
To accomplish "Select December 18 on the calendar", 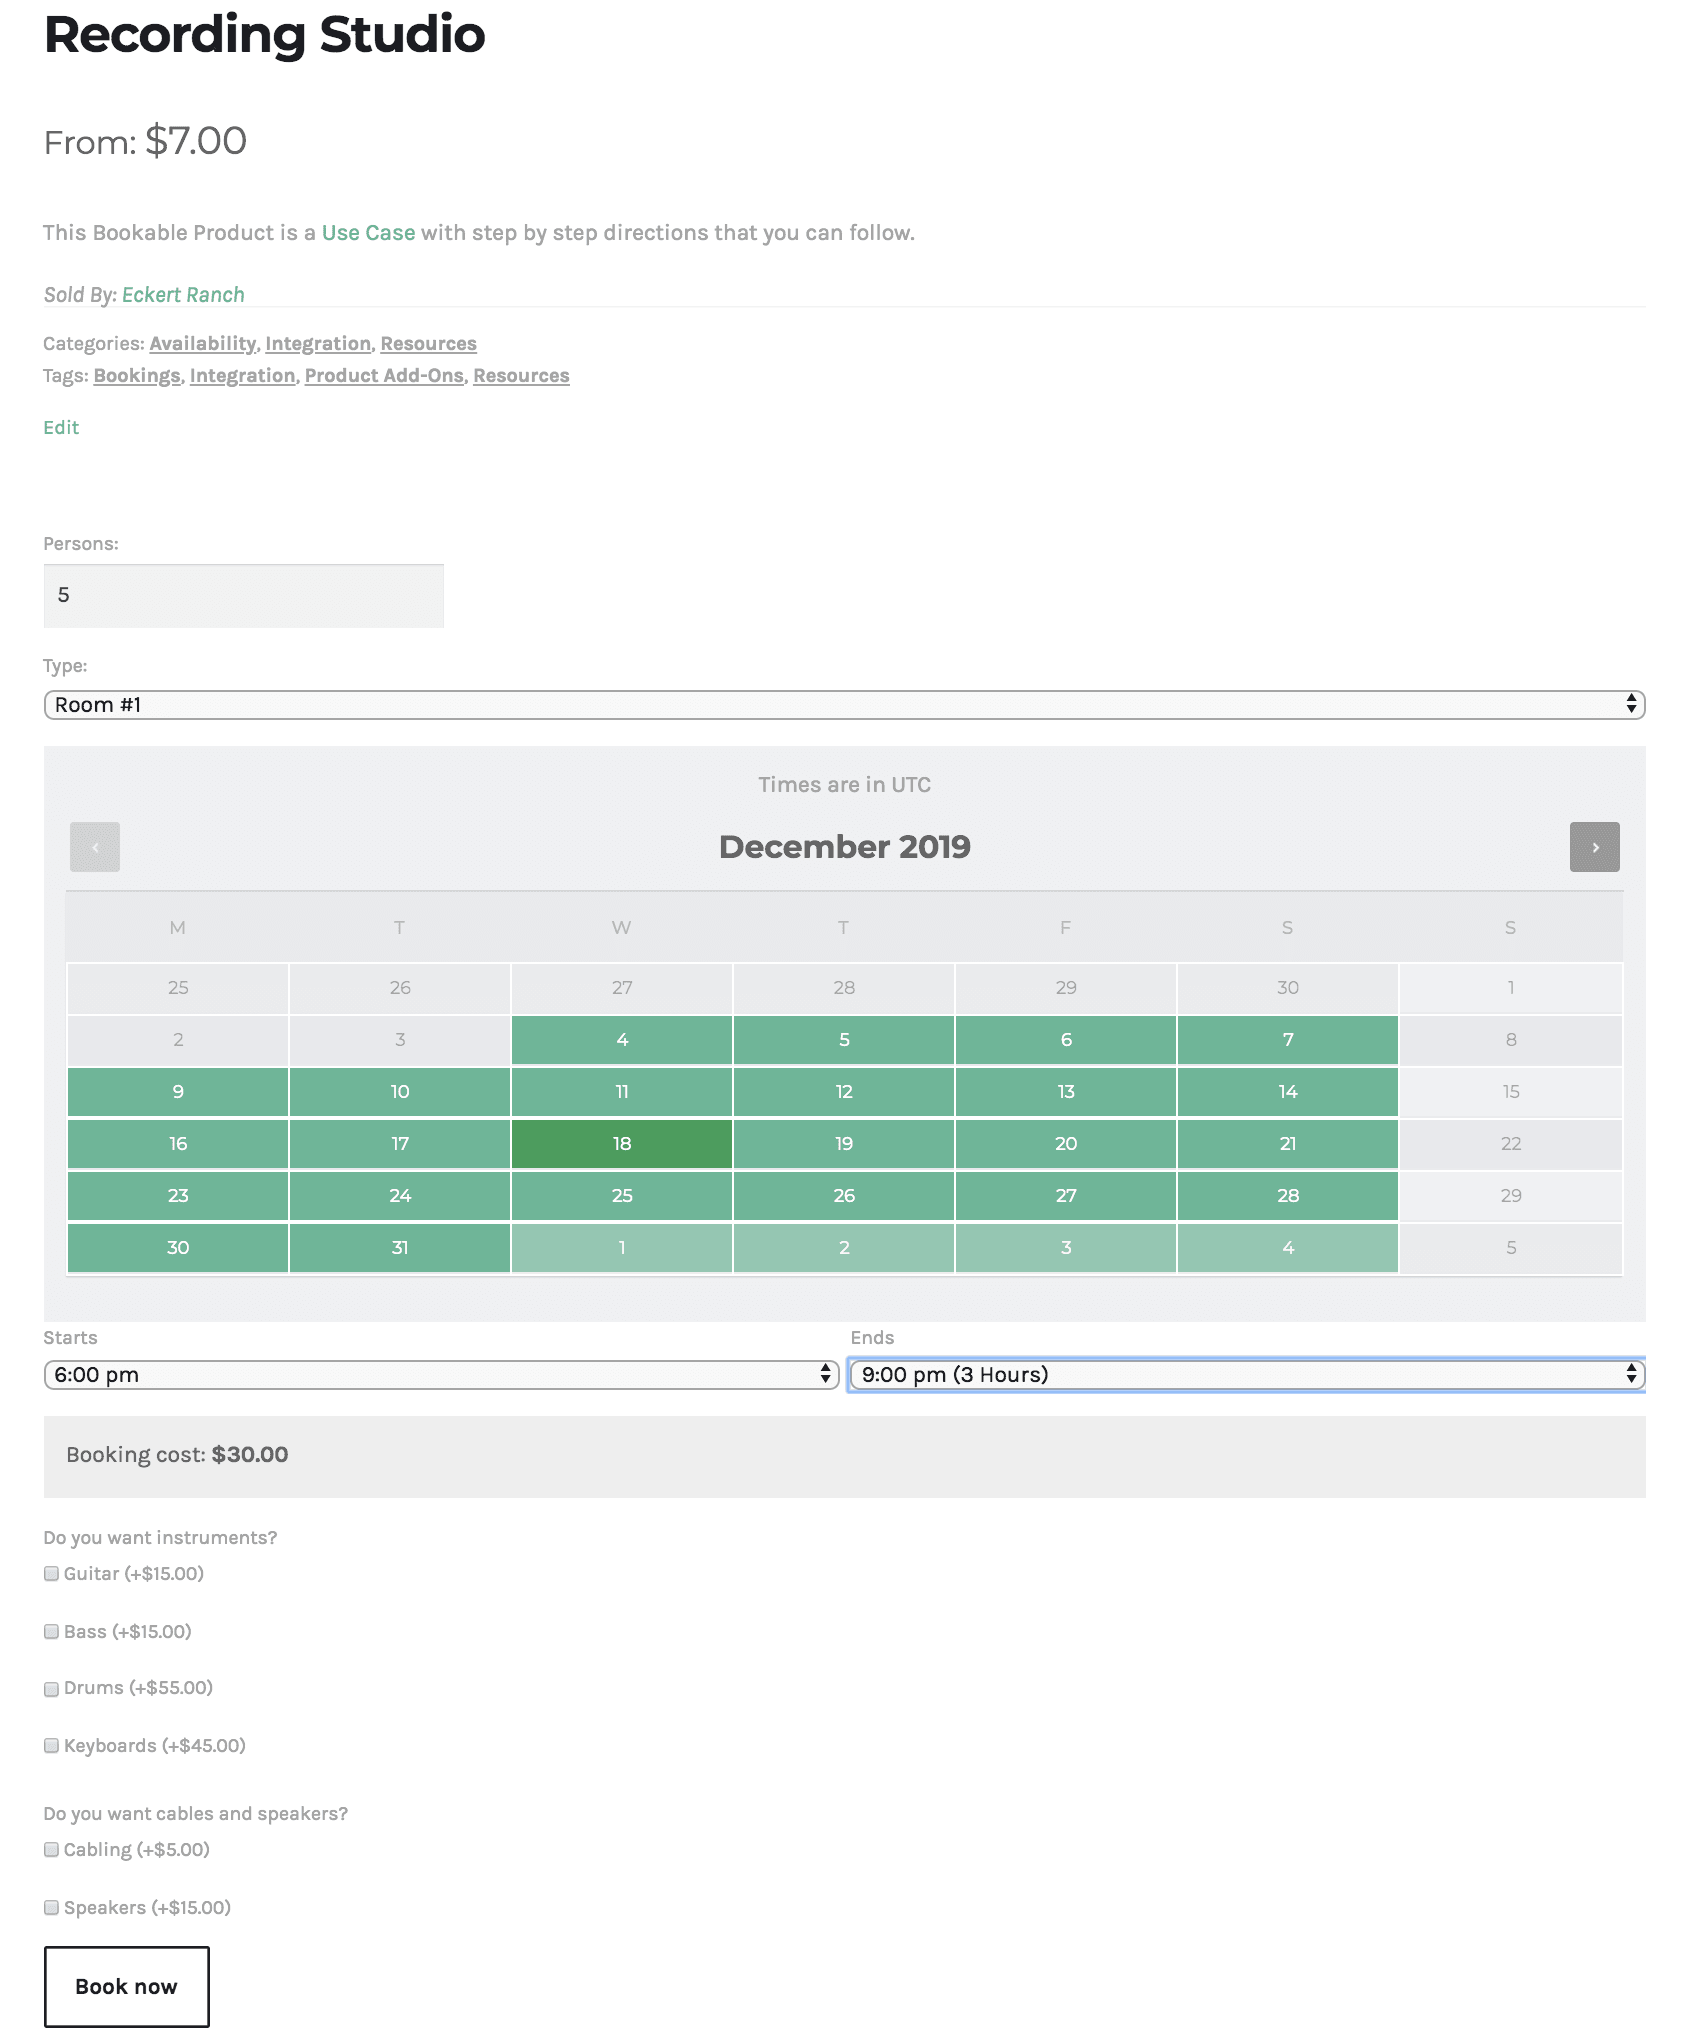I will click(x=622, y=1143).
